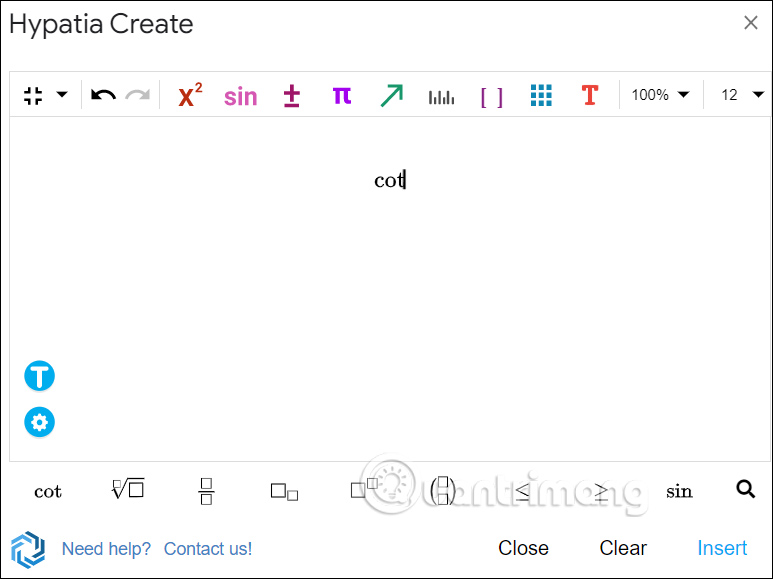Open the red T text category
The width and height of the screenshot is (773, 579).
[x=590, y=95]
